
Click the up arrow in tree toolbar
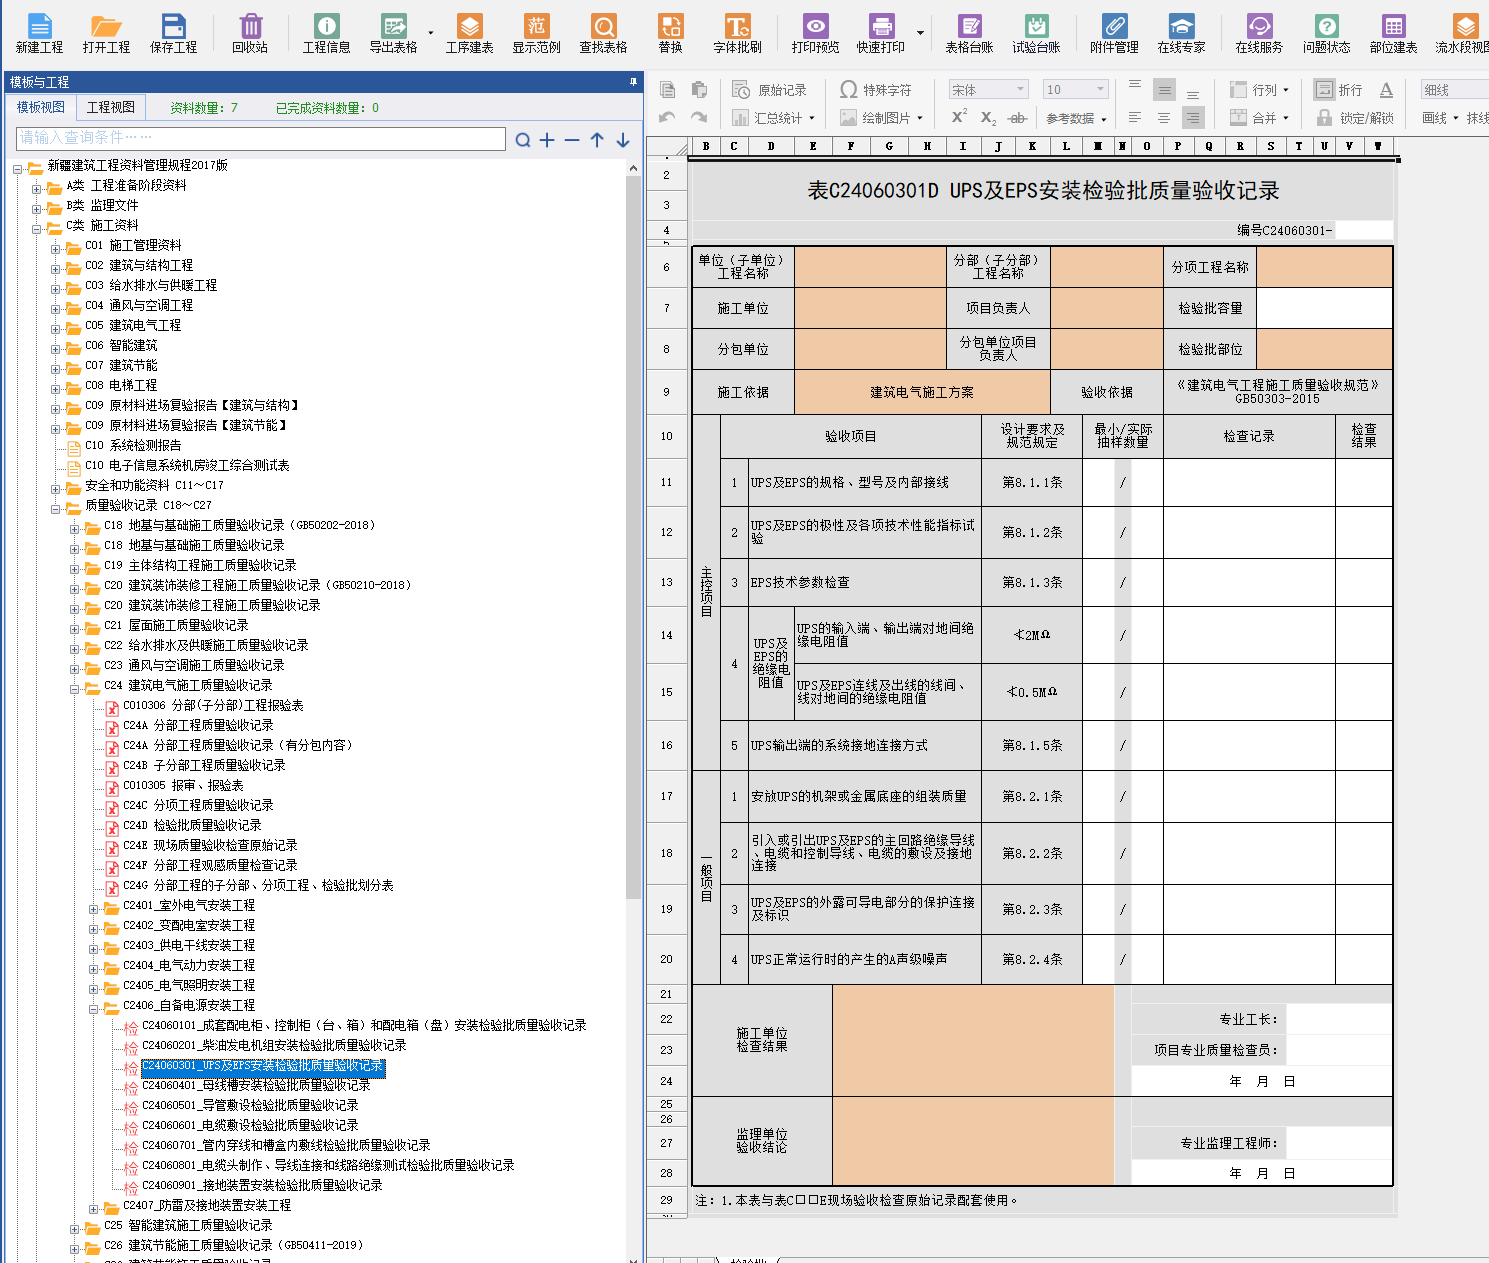597,140
